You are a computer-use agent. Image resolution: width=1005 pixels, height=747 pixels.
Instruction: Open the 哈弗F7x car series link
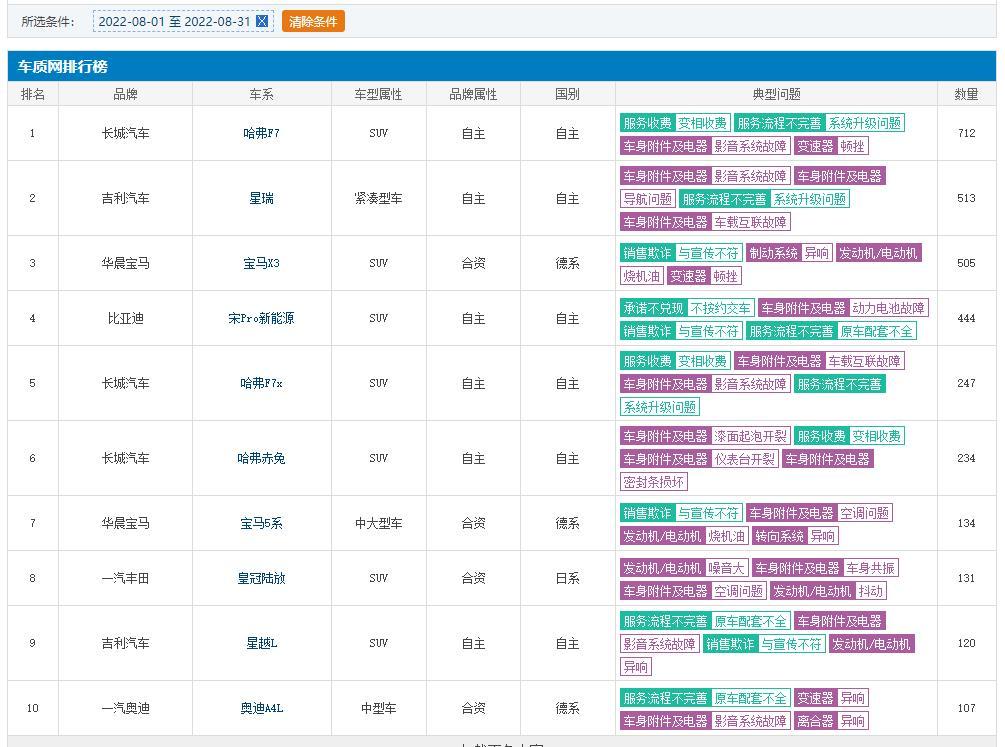pyautogui.click(x=262, y=383)
